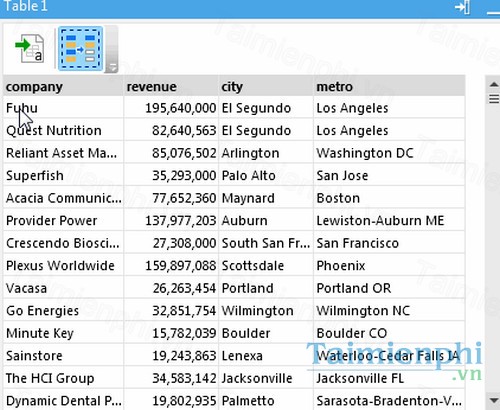The image size is (500, 410).
Task: Click revenue cell 85,076,502
Action: tap(171, 153)
